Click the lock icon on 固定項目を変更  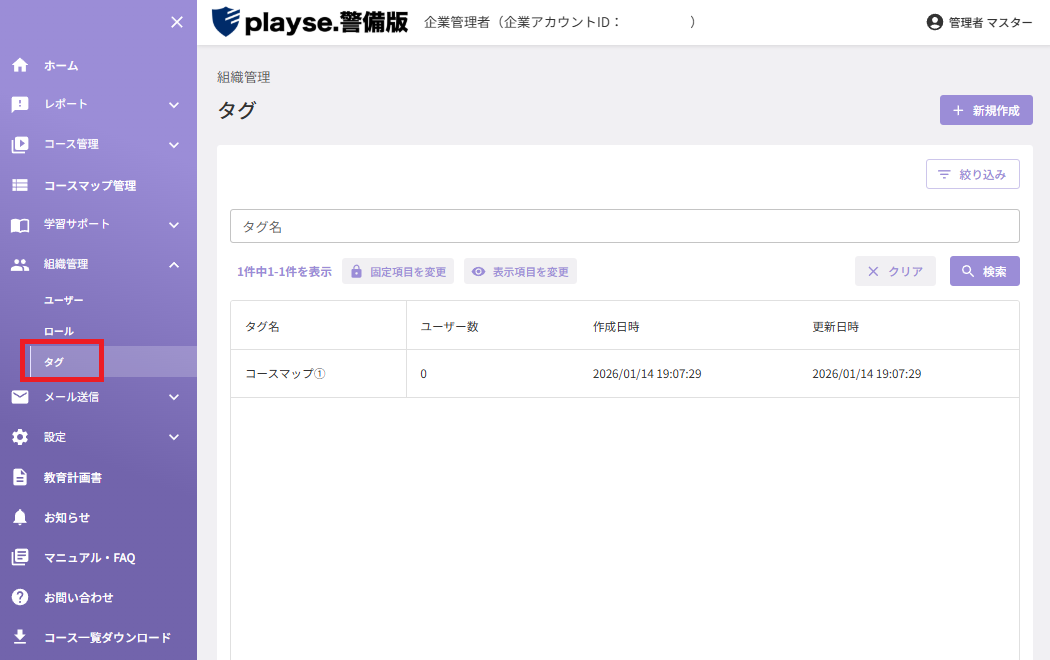(x=356, y=272)
